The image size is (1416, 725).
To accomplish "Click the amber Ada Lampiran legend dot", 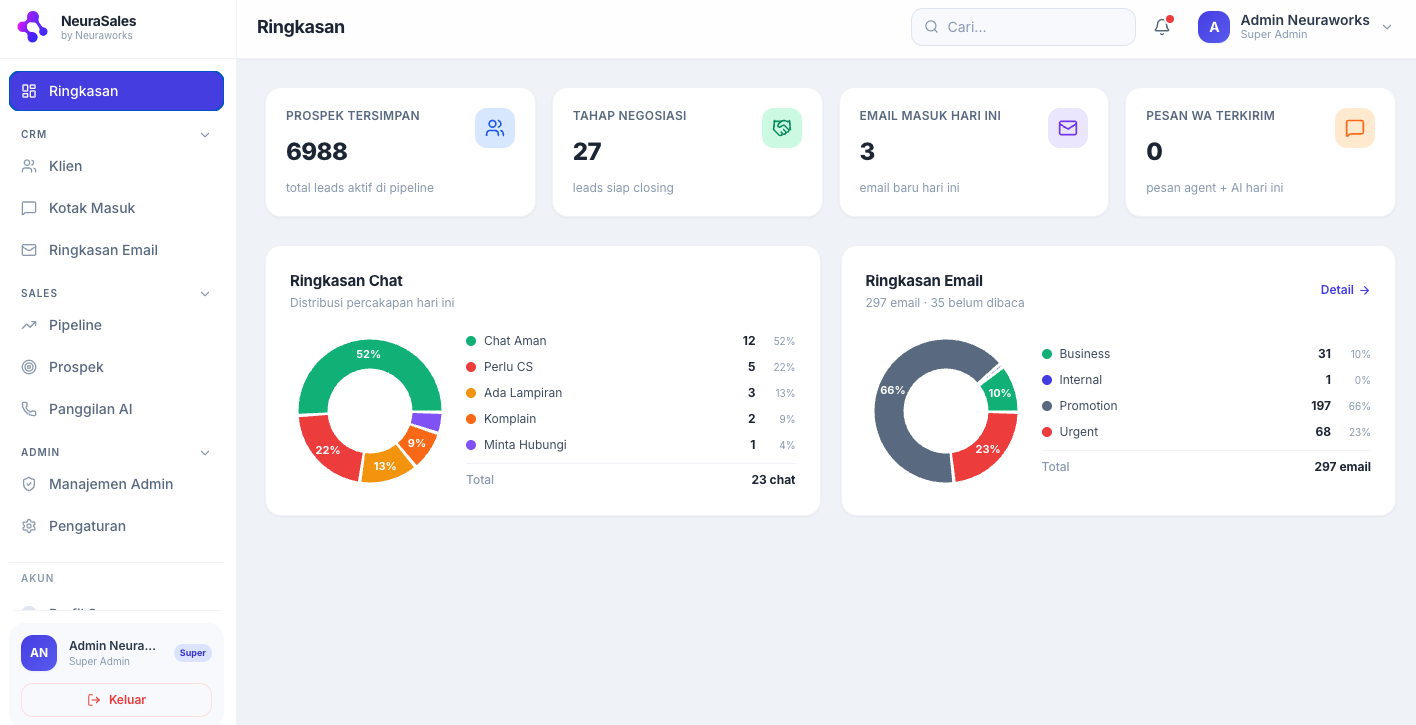I will pos(471,393).
